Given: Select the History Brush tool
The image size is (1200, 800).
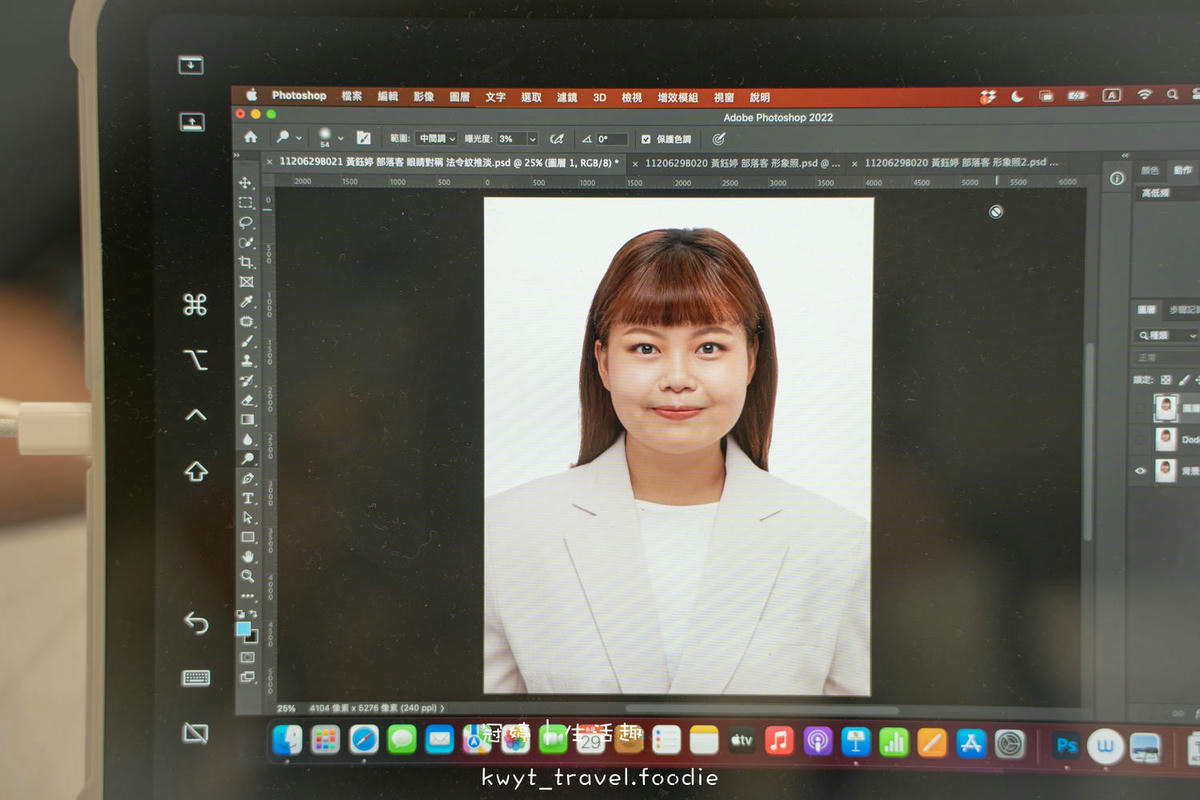Looking at the screenshot, I should pos(246,380).
